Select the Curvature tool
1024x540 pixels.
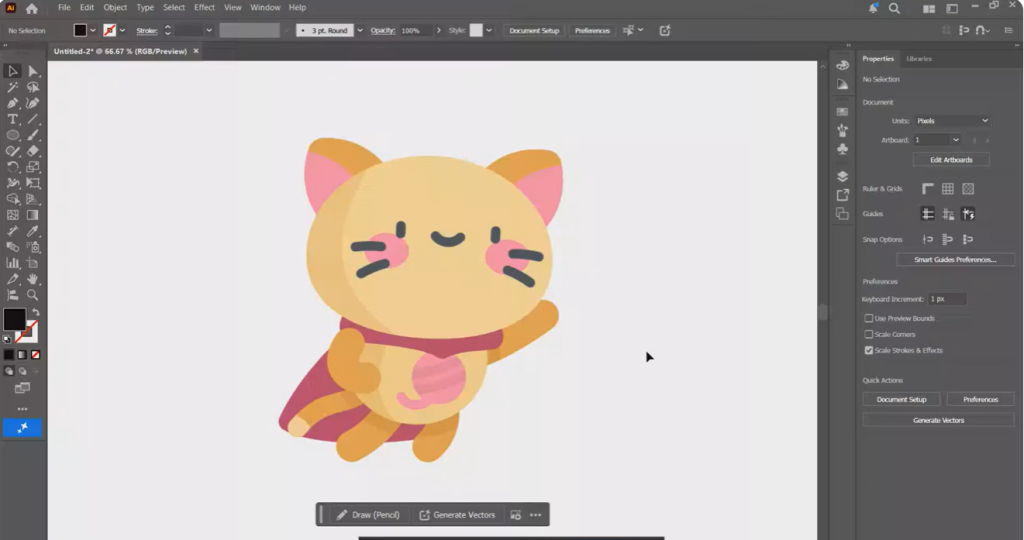coord(33,103)
